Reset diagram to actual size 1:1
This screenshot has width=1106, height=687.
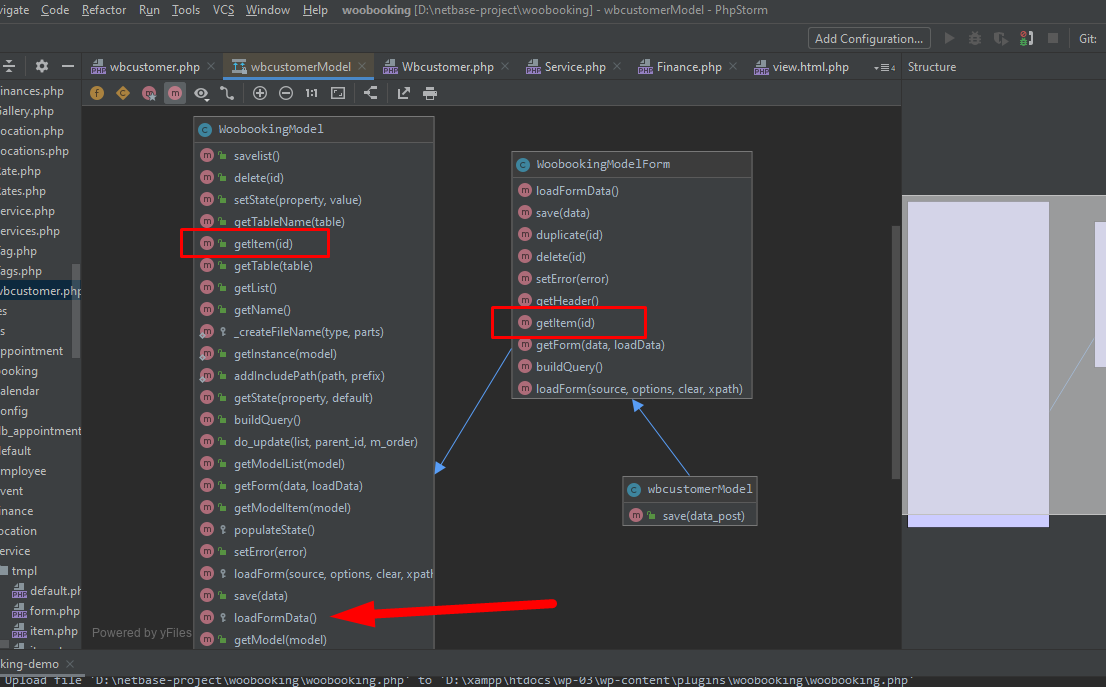pos(312,93)
